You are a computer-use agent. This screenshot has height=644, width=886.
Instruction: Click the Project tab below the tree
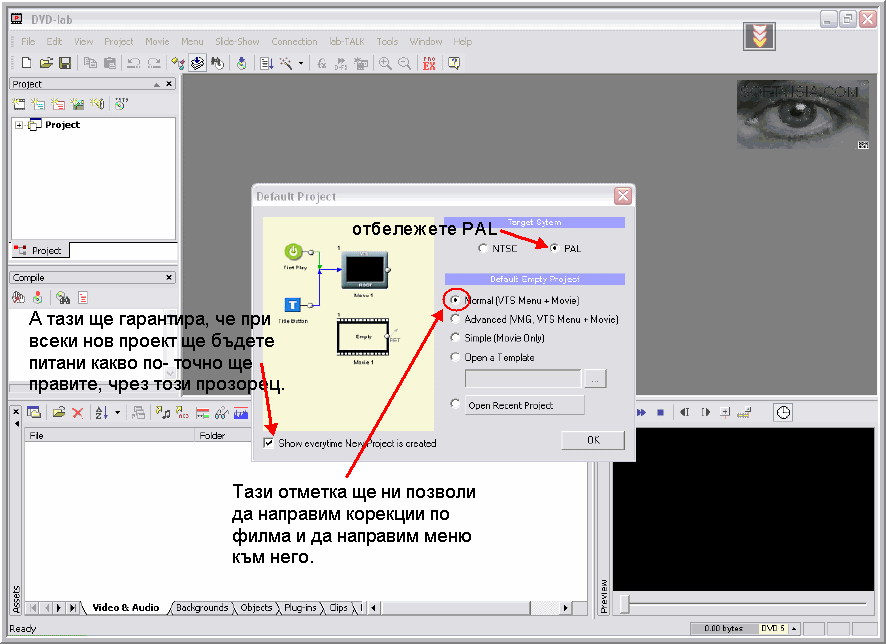(40, 250)
